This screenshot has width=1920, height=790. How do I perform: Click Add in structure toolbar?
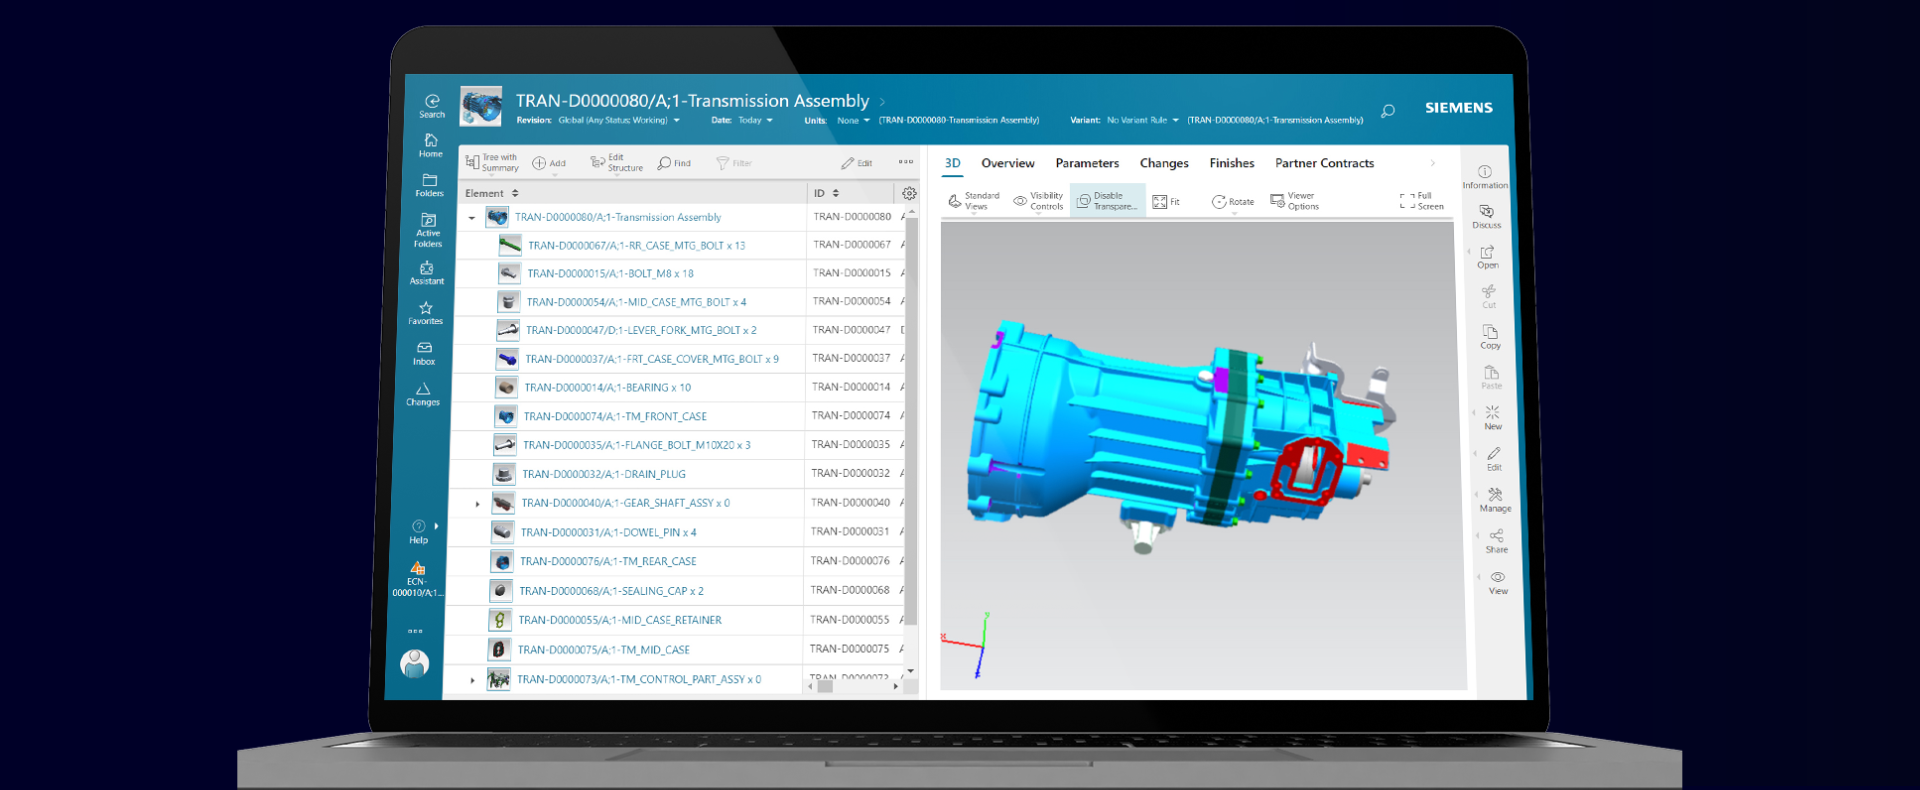tap(549, 163)
